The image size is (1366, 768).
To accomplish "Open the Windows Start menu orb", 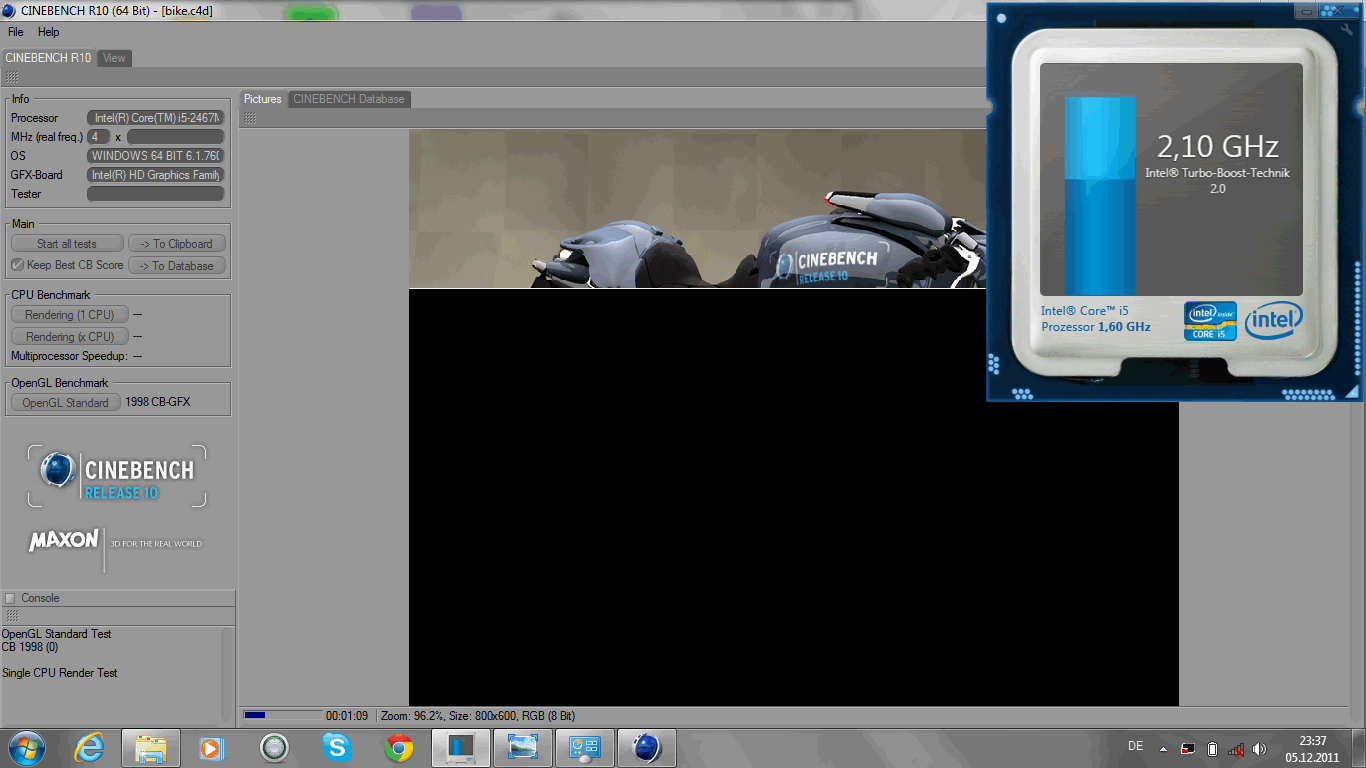I will pos(27,748).
